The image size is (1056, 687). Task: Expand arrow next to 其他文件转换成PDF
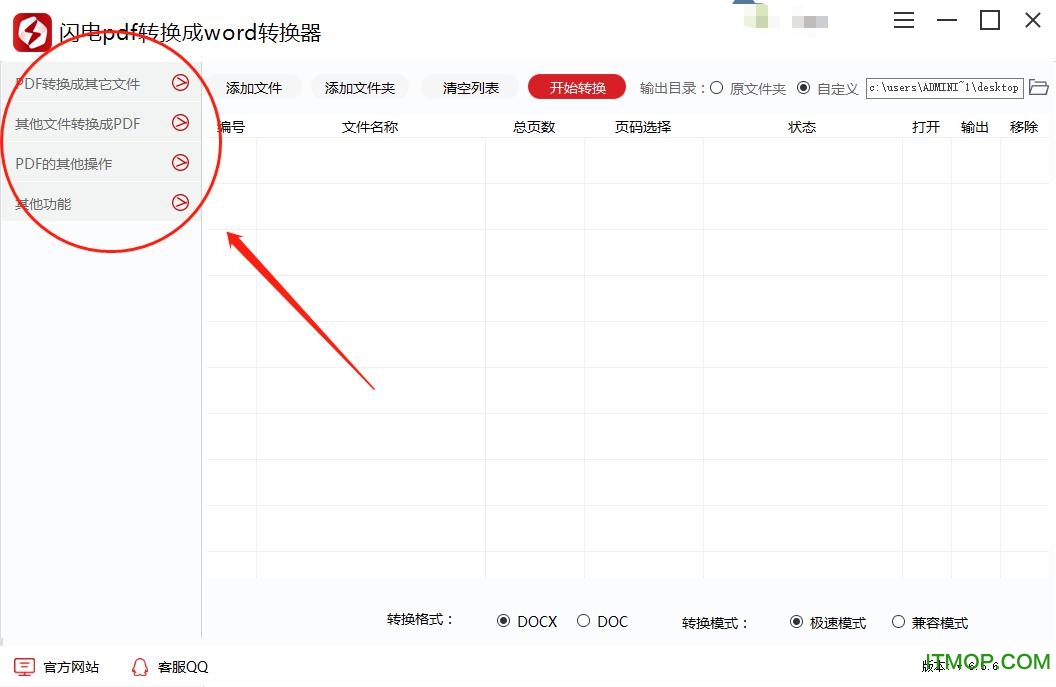click(180, 123)
